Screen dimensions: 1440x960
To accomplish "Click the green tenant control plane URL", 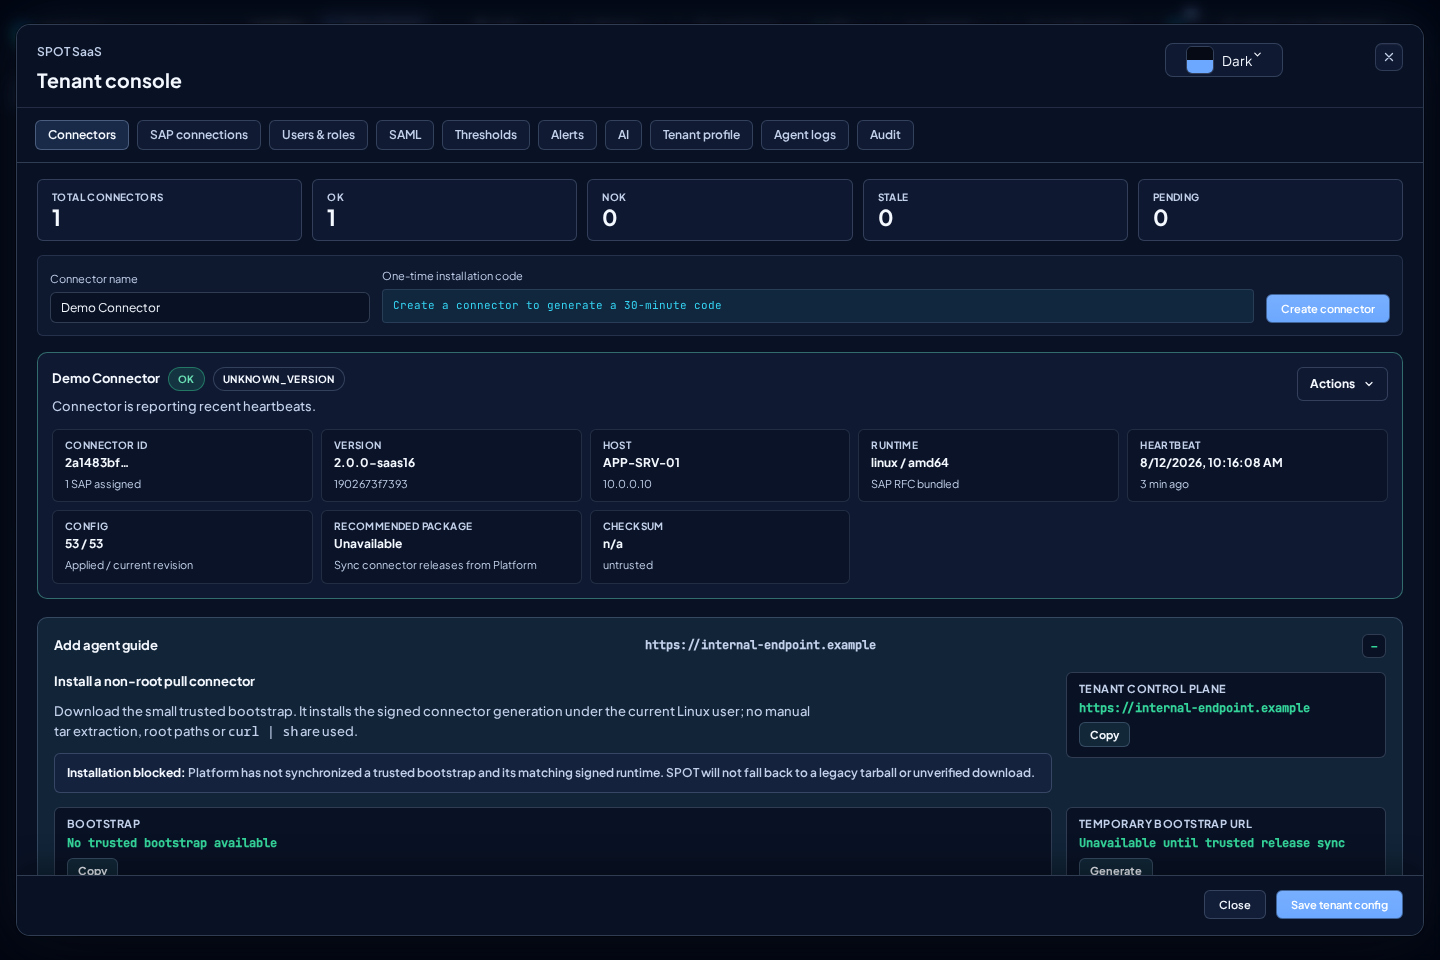I will [x=1194, y=708].
